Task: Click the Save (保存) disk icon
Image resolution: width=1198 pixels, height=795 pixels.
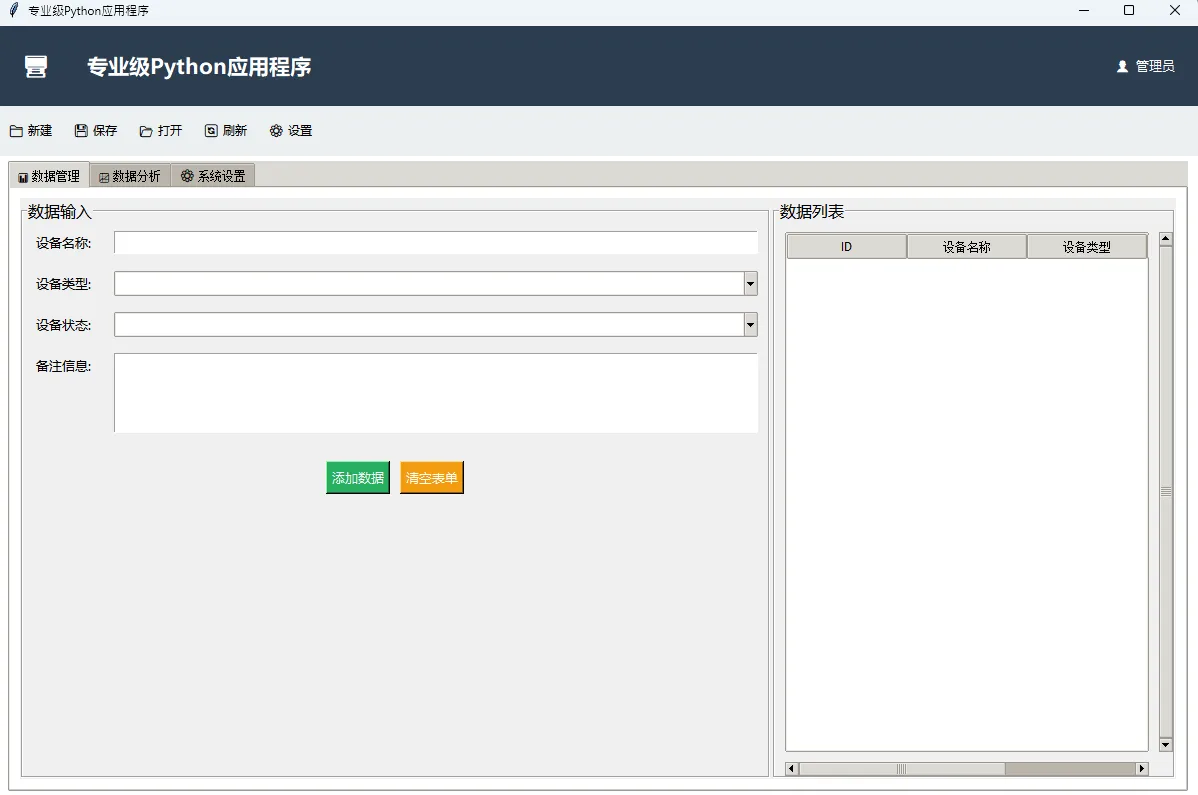Action: point(81,131)
